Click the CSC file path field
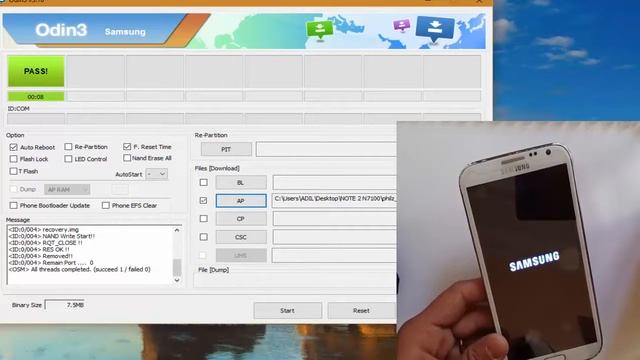 [334, 237]
